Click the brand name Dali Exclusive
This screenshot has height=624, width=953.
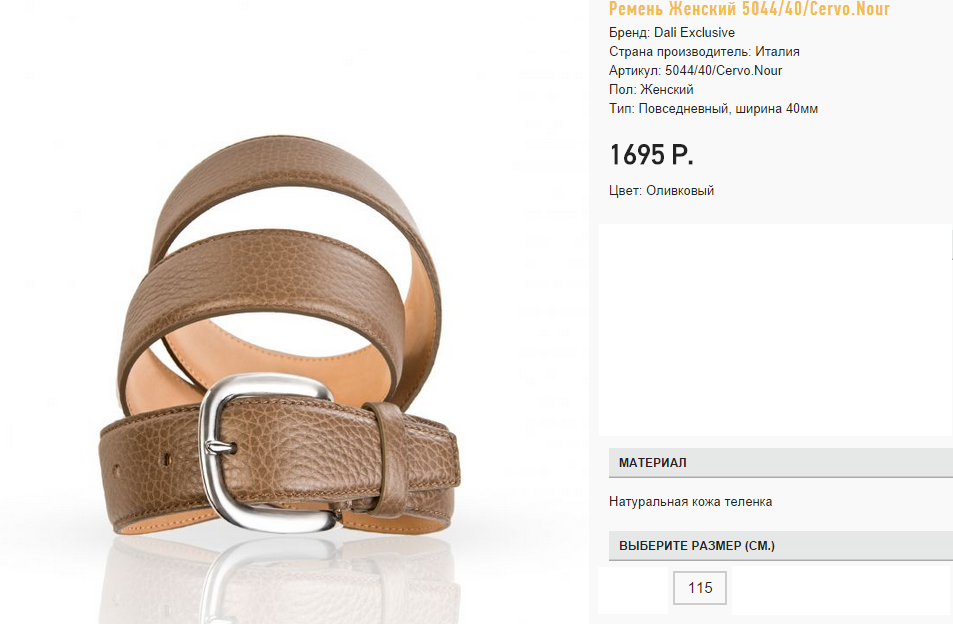tap(694, 32)
